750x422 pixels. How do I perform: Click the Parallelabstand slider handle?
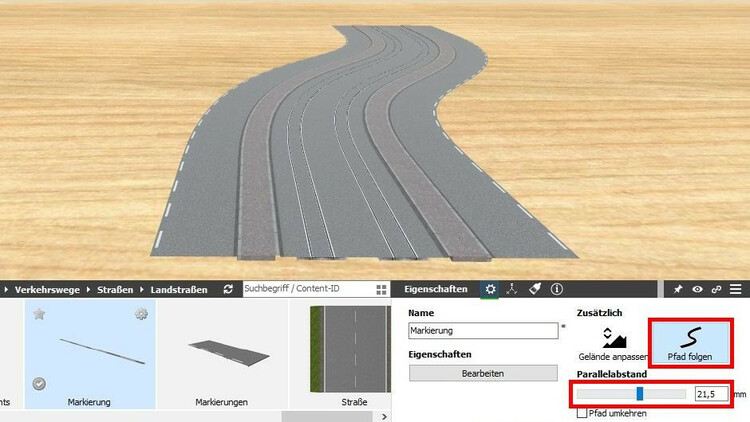click(x=640, y=394)
